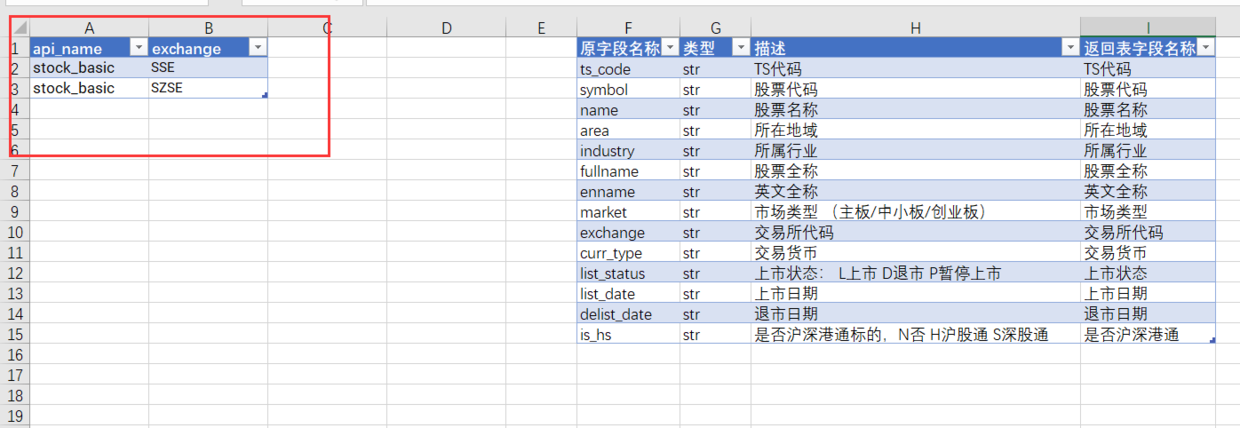Open the 返回表字段名称 filter dropdown
The height and width of the screenshot is (428, 1240).
1206,48
